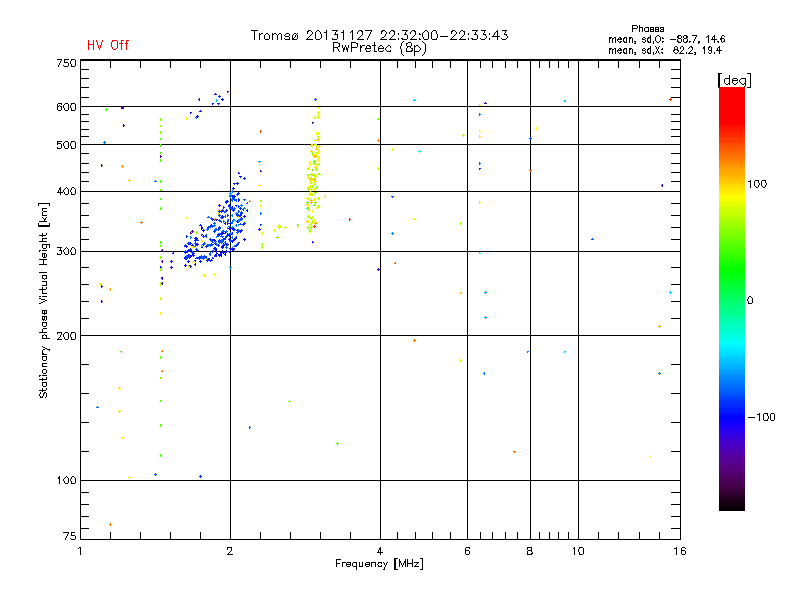Click y-axis tick label '600'
Screen dimensions: 800x600
click(x=66, y=107)
